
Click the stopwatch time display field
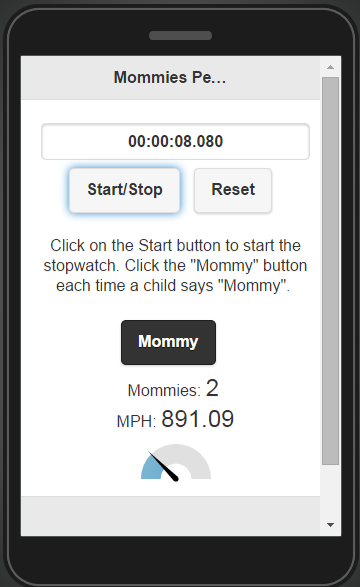[175, 142]
